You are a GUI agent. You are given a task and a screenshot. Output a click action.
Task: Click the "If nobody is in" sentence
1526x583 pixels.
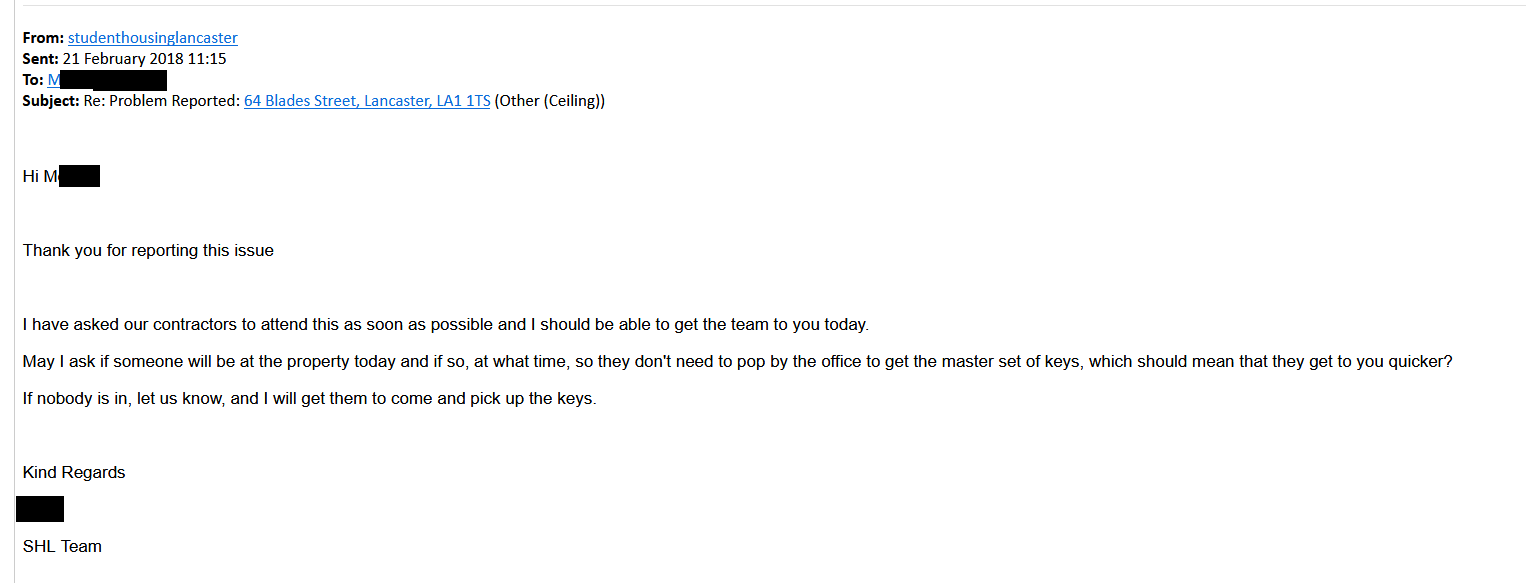[309, 399]
